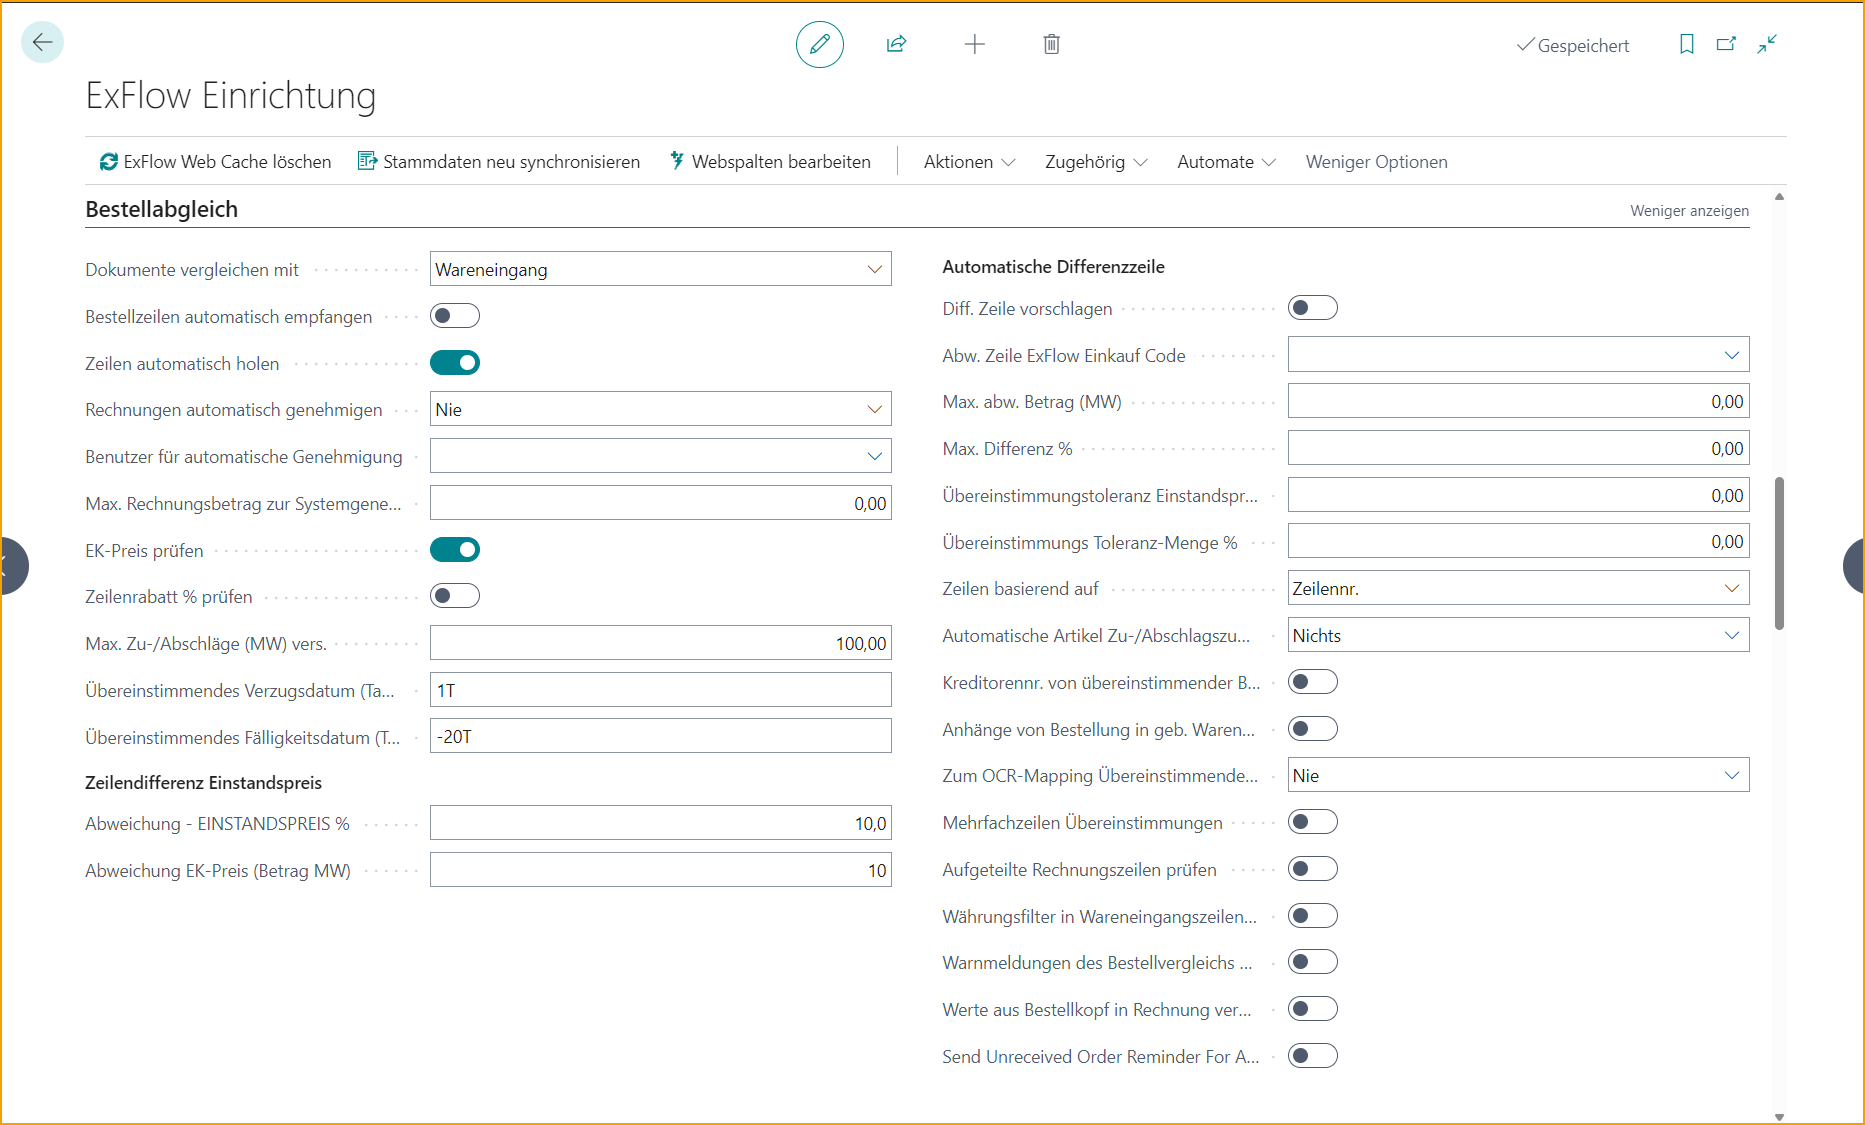
Task: Toggle Warnmeldungen des Bestellvergleichs switch
Action: tap(1313, 962)
